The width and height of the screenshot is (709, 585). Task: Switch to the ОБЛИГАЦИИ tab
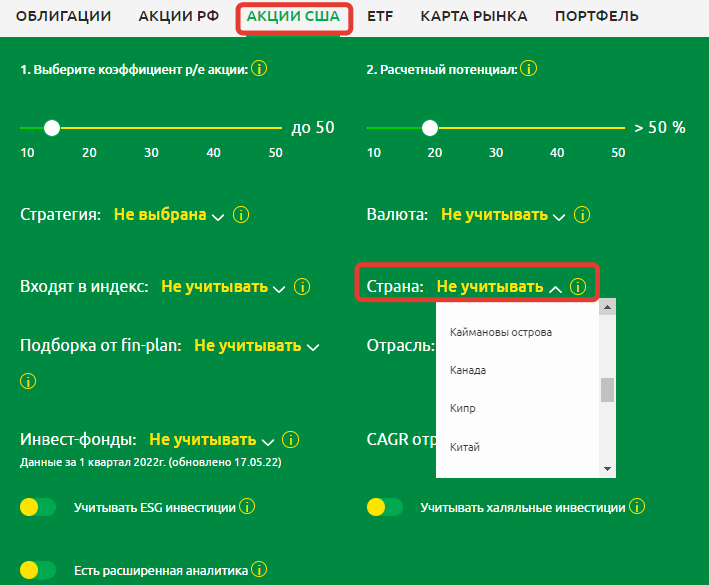pyautogui.click(x=64, y=16)
